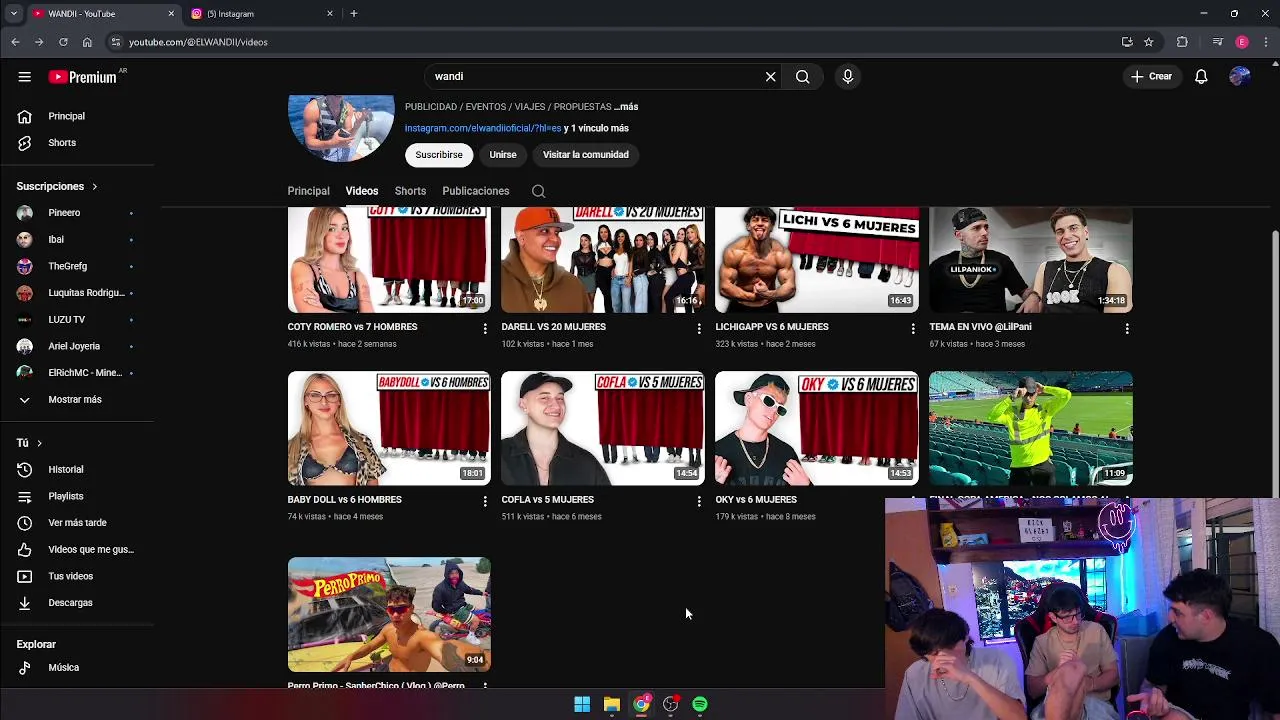Search within channel using magnifier icon
1280x720 pixels.
click(538, 191)
